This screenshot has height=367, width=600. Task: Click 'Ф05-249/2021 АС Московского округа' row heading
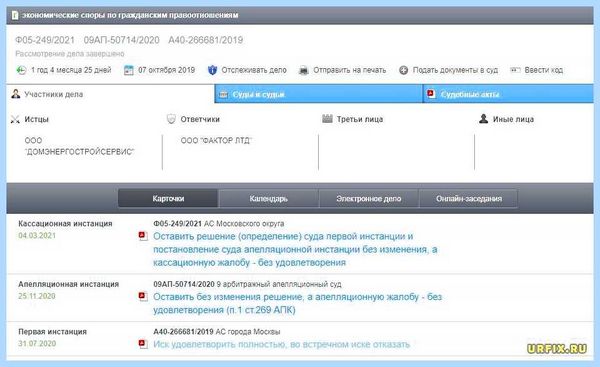coord(218,223)
